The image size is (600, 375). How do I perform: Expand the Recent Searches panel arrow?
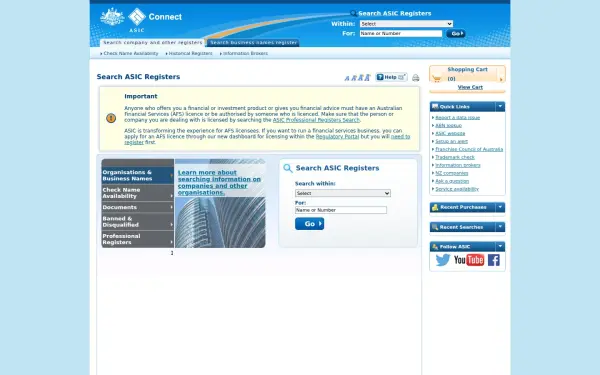coord(500,227)
